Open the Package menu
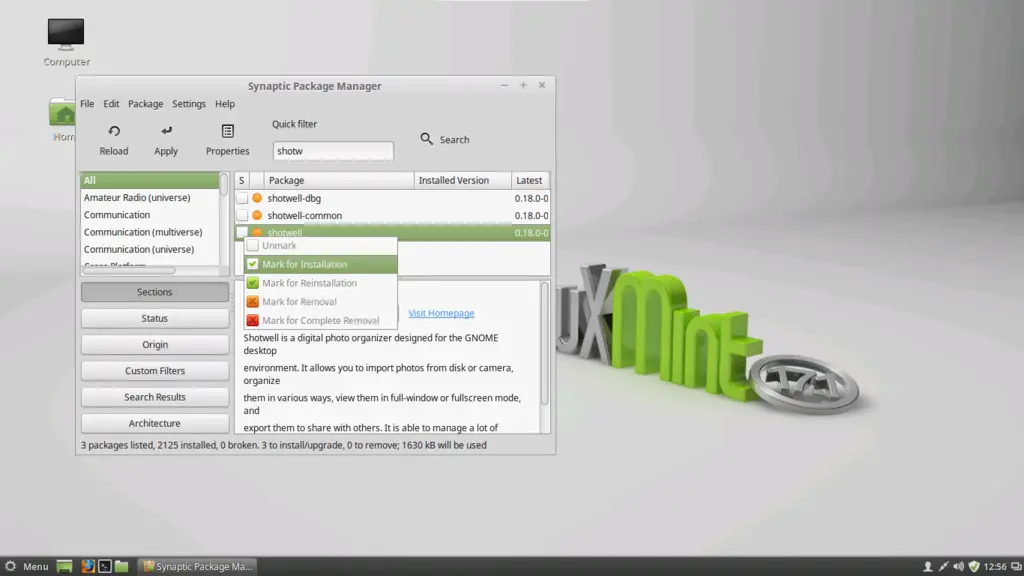1024x576 pixels. coord(146,104)
